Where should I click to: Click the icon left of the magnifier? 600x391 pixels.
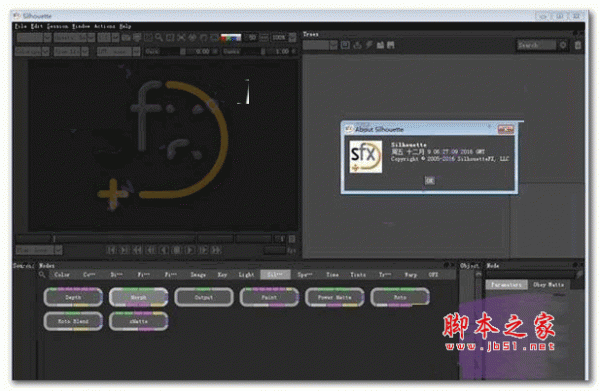(x=148, y=37)
